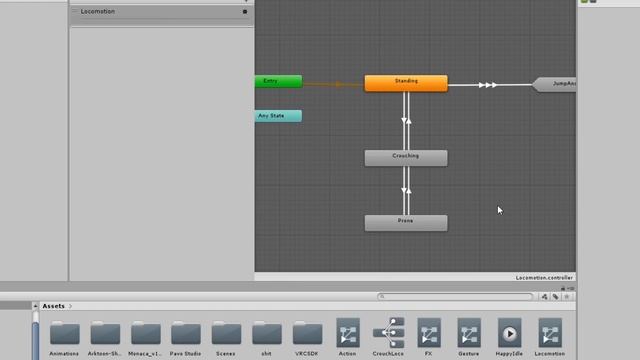Open the Animations folder
Screen dimensions: 640x360
[x=64, y=338]
